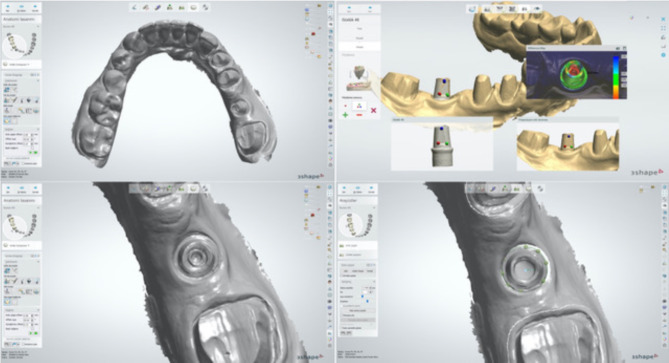This screenshot has height=363, width=669.
Task: Click the back arrow in implant close-up window
Action: 8,189
